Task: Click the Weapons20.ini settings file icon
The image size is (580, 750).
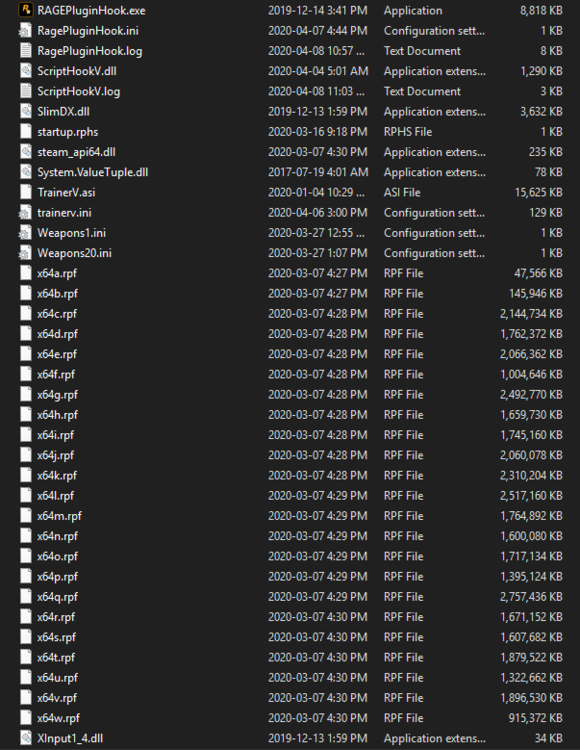Action: (26, 253)
